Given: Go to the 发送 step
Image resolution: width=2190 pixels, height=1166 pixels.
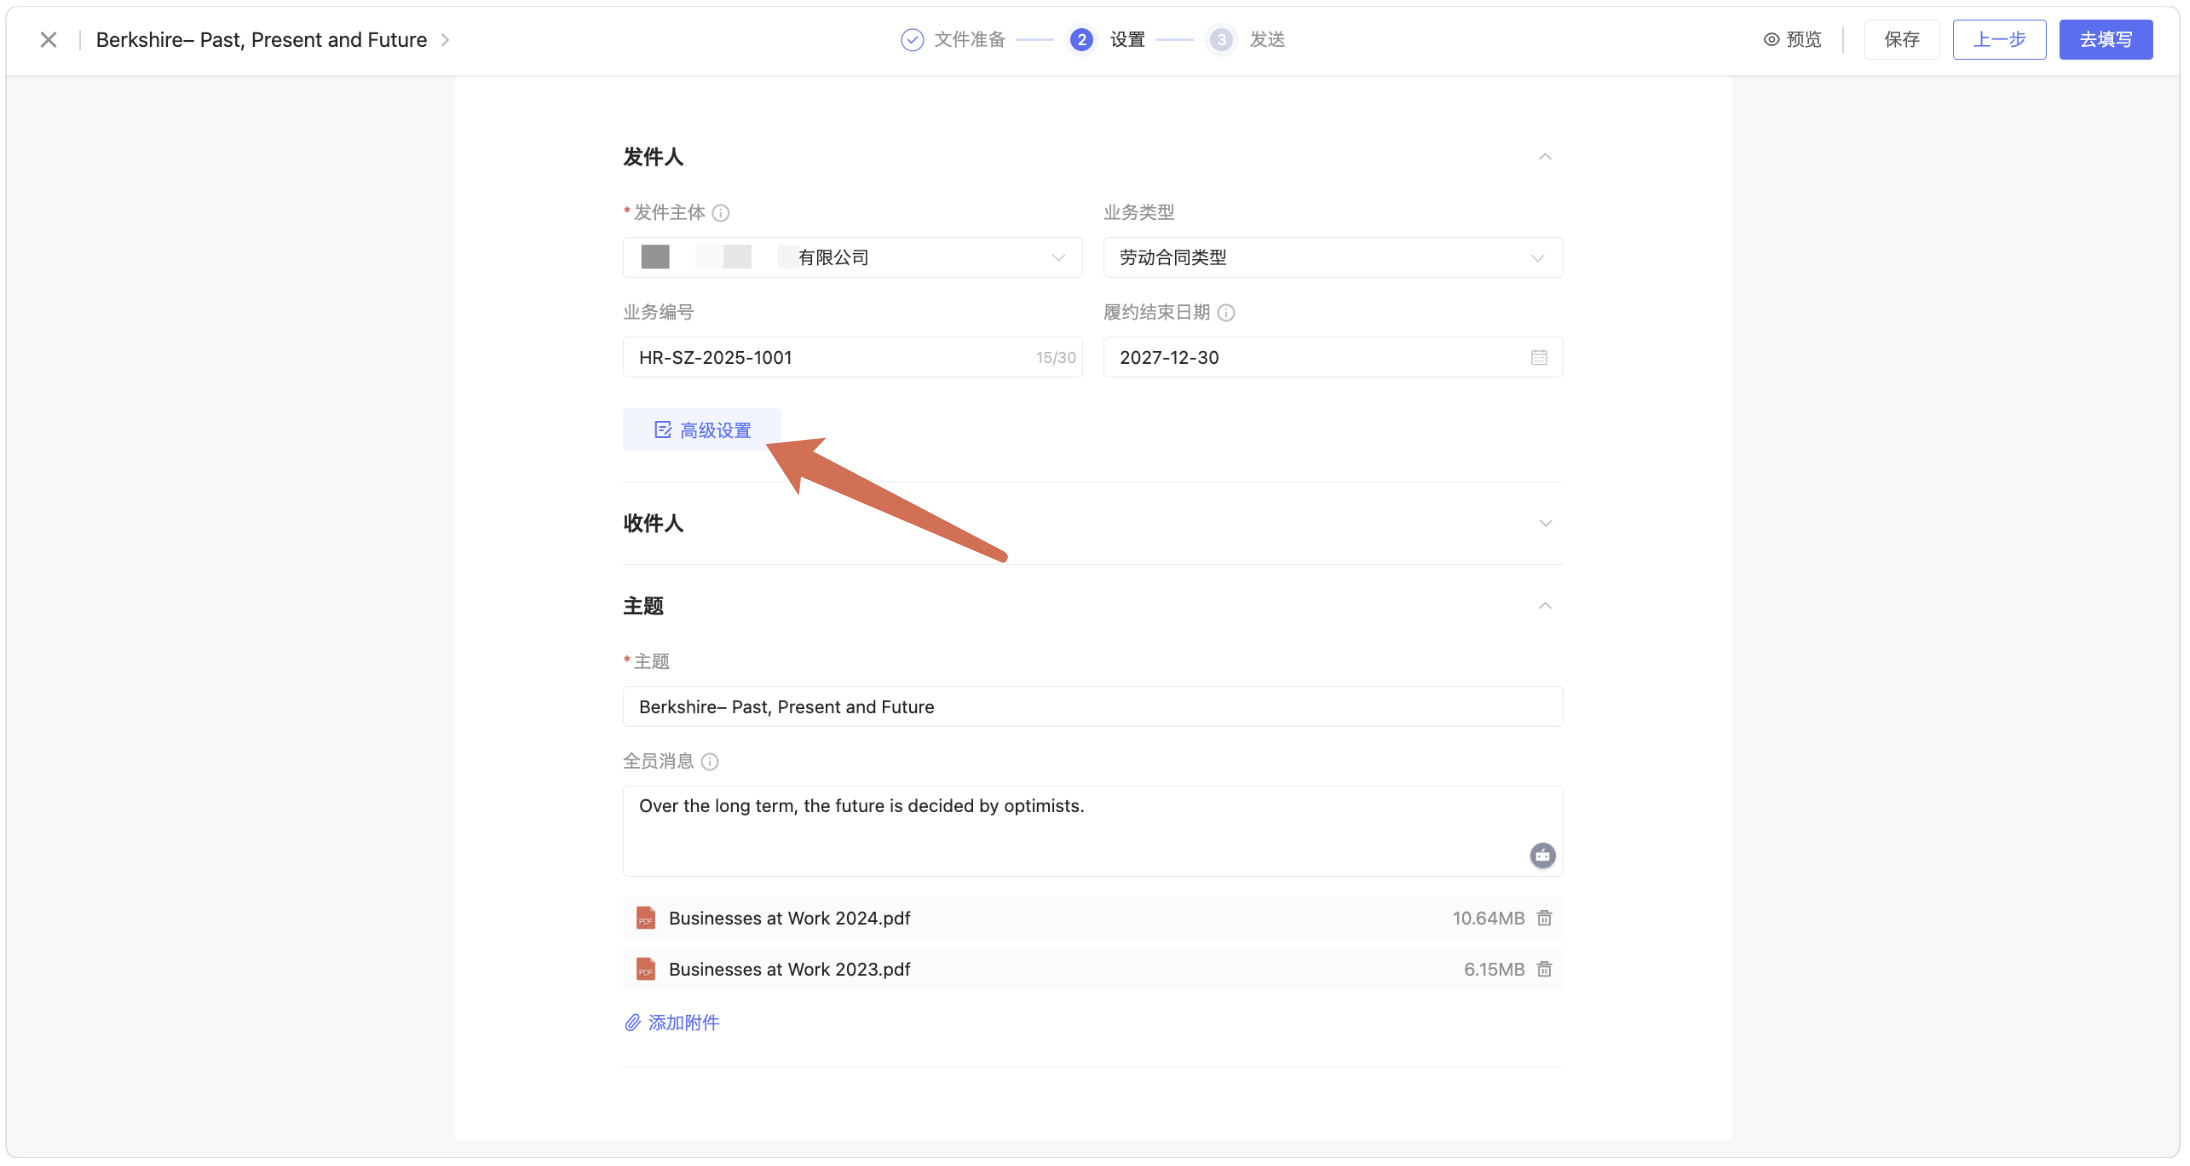Looking at the screenshot, I should 1248,40.
